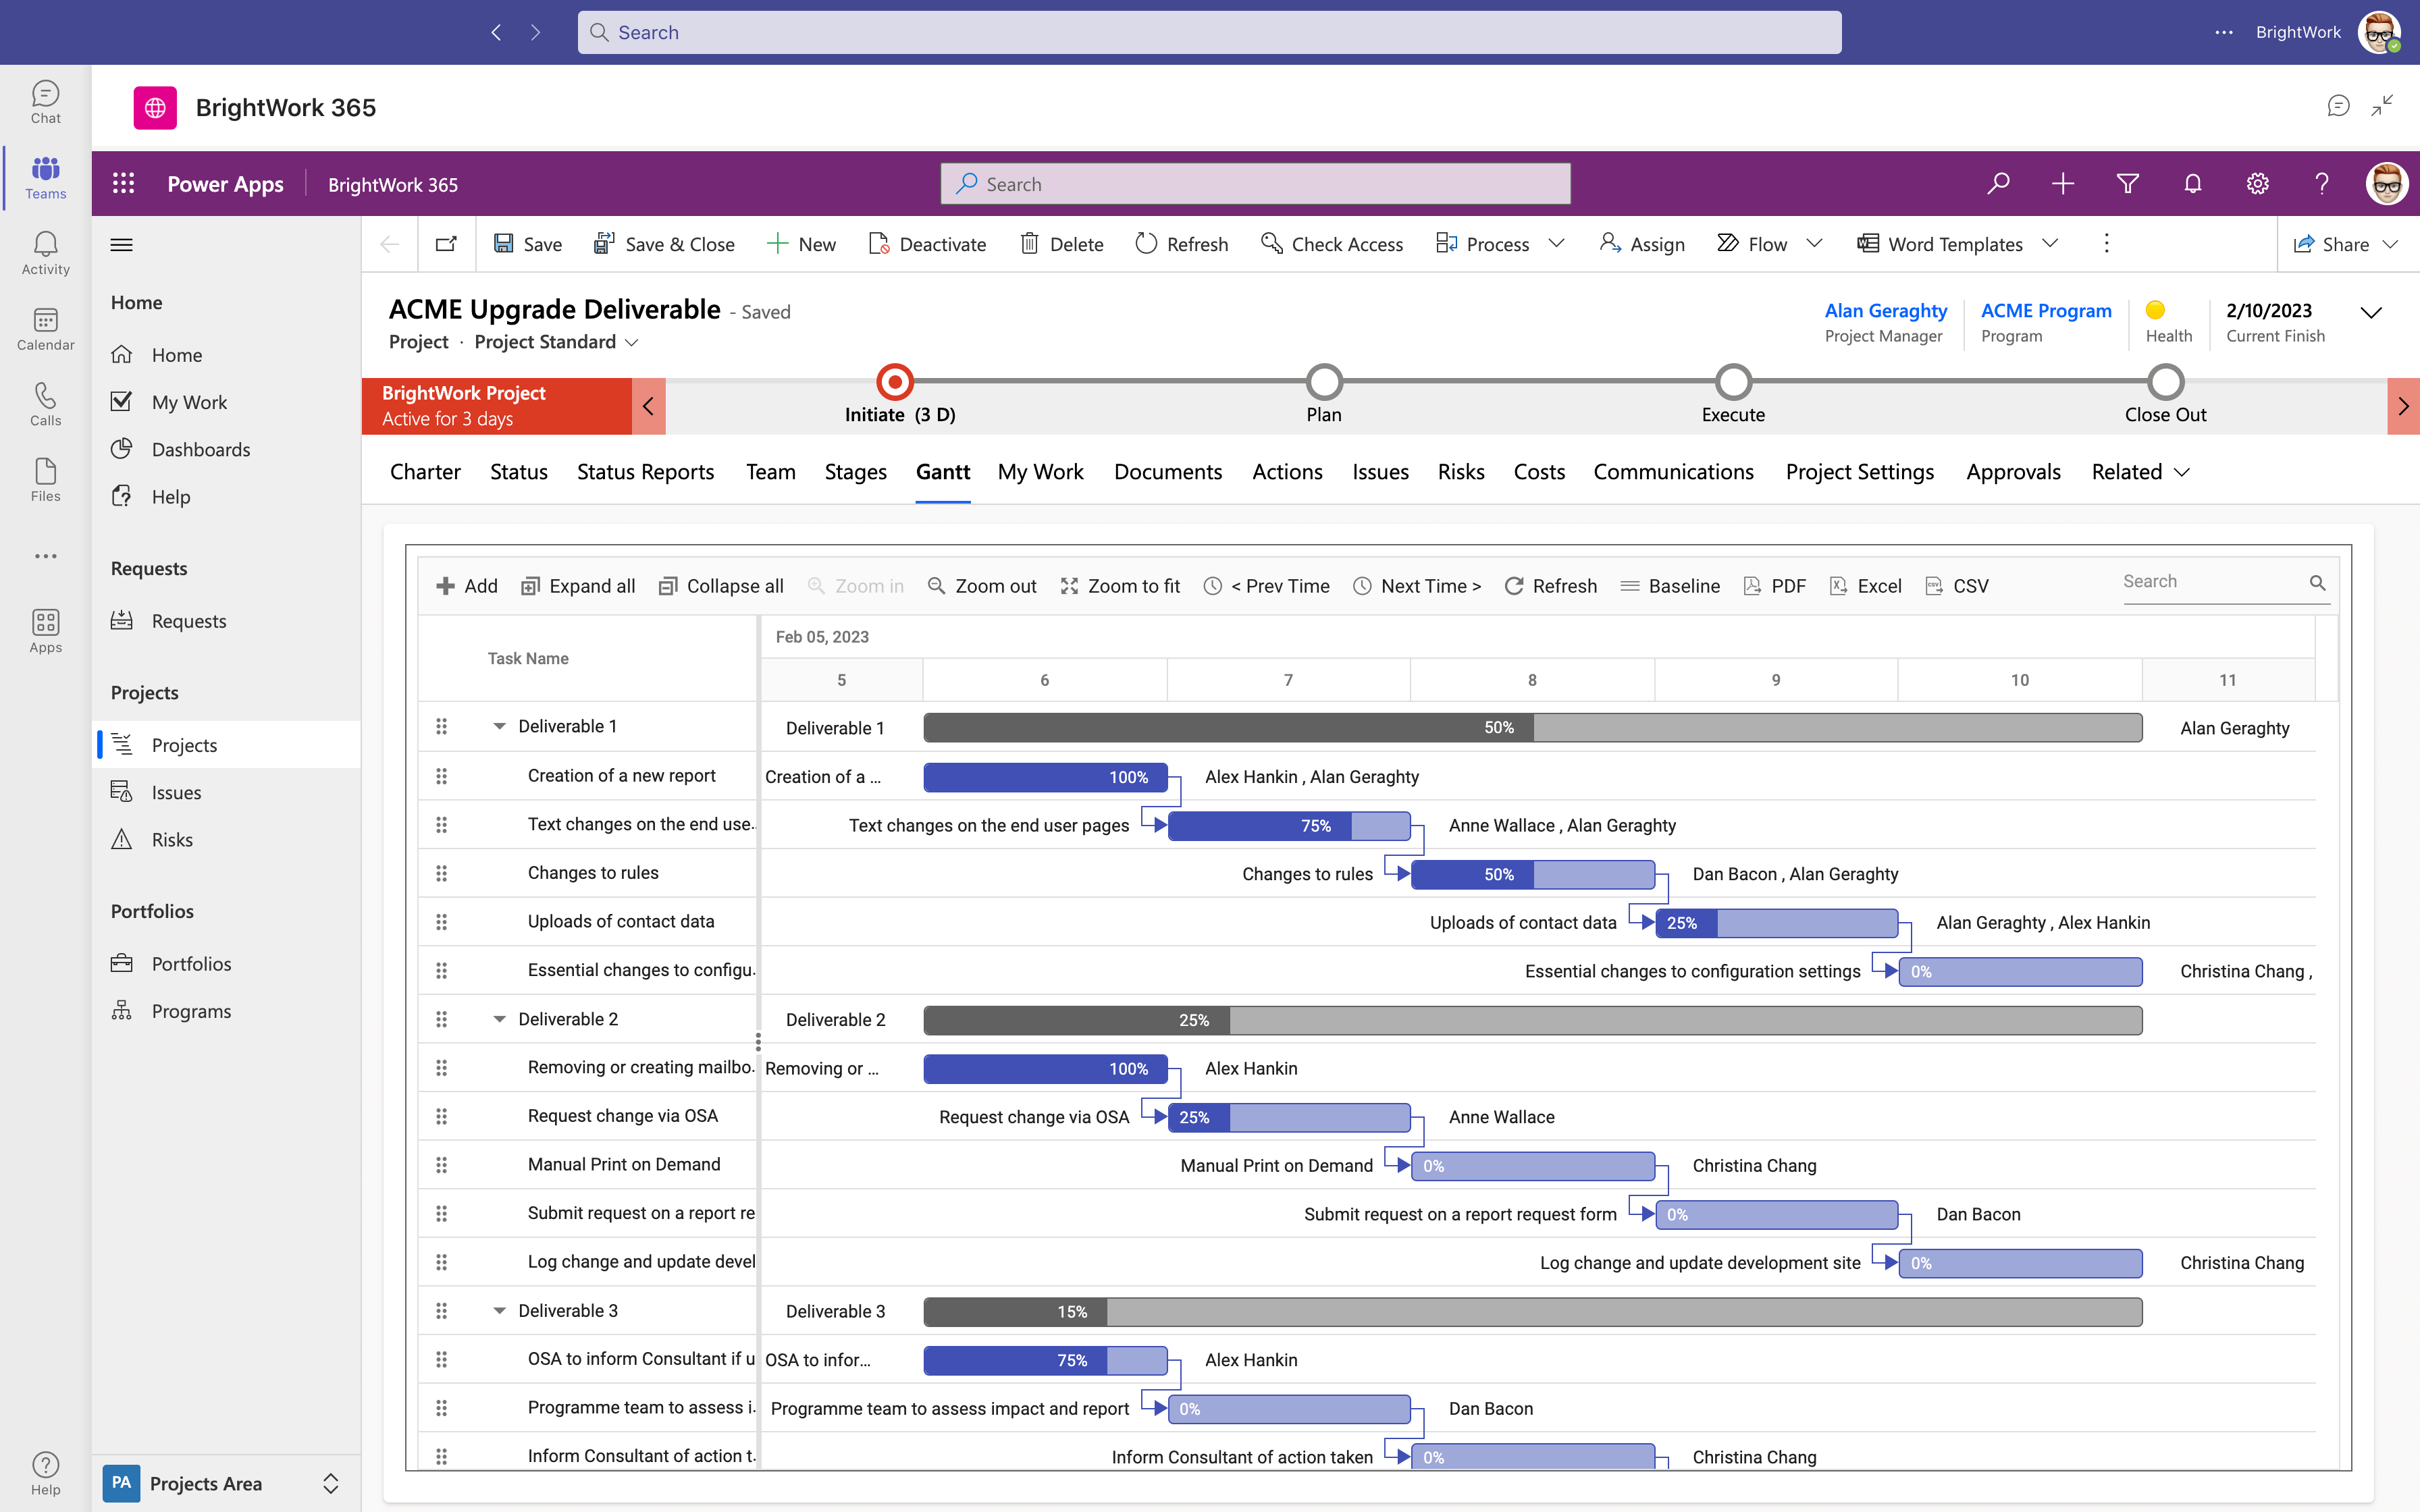Switch to the Project Settings tab
Viewport: 2420px width, 1512px height.
pos(1860,472)
